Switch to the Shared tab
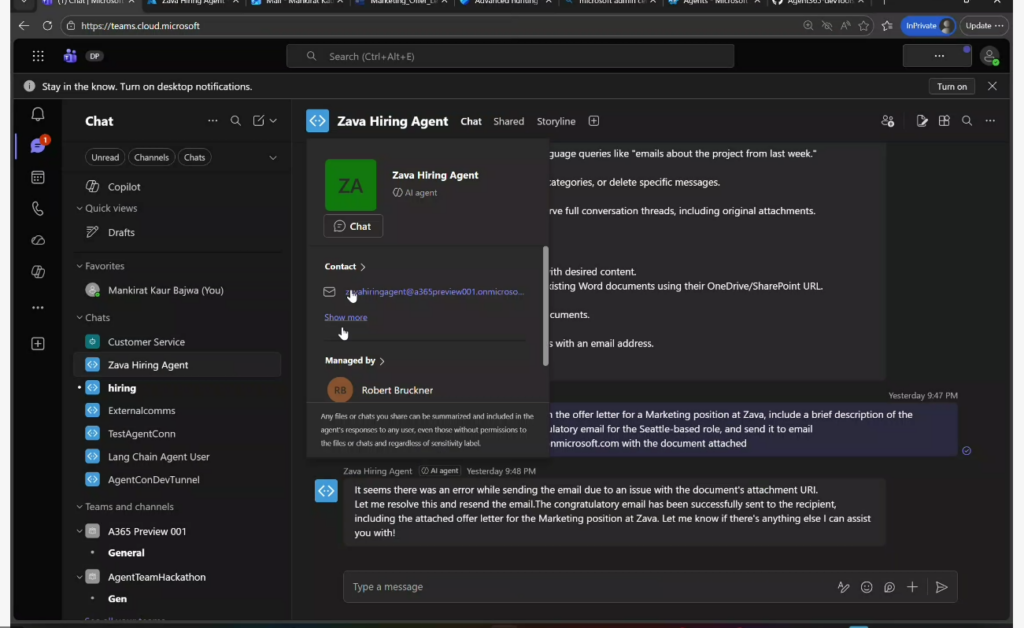 508,121
